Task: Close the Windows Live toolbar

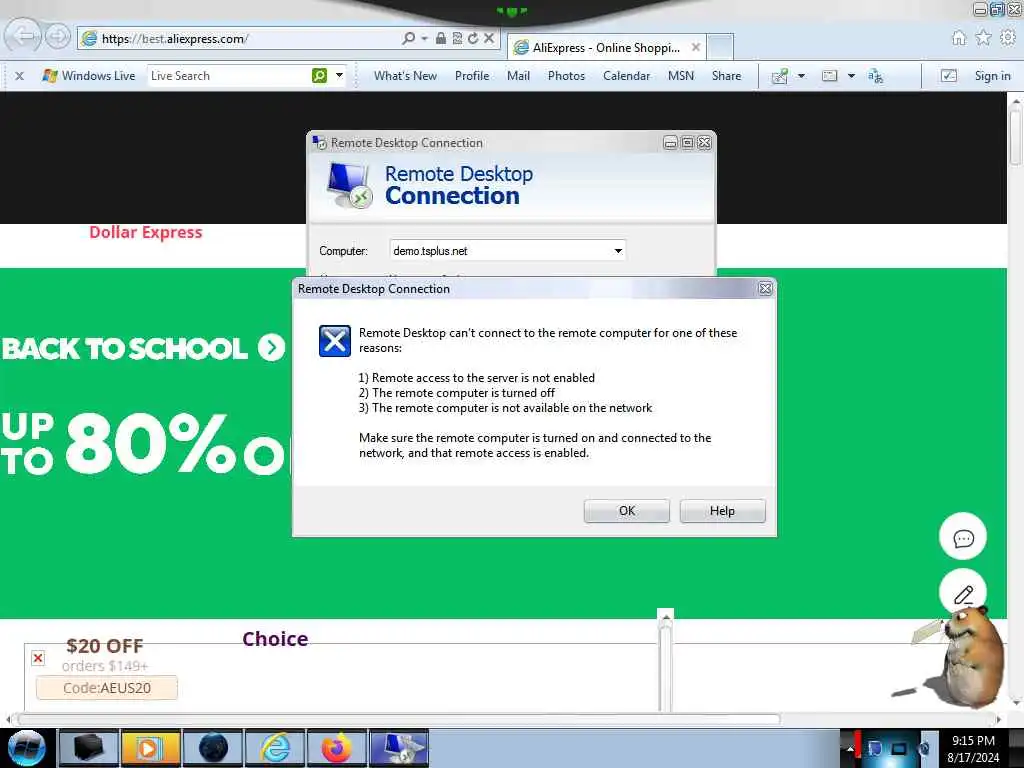Action: tap(20, 76)
